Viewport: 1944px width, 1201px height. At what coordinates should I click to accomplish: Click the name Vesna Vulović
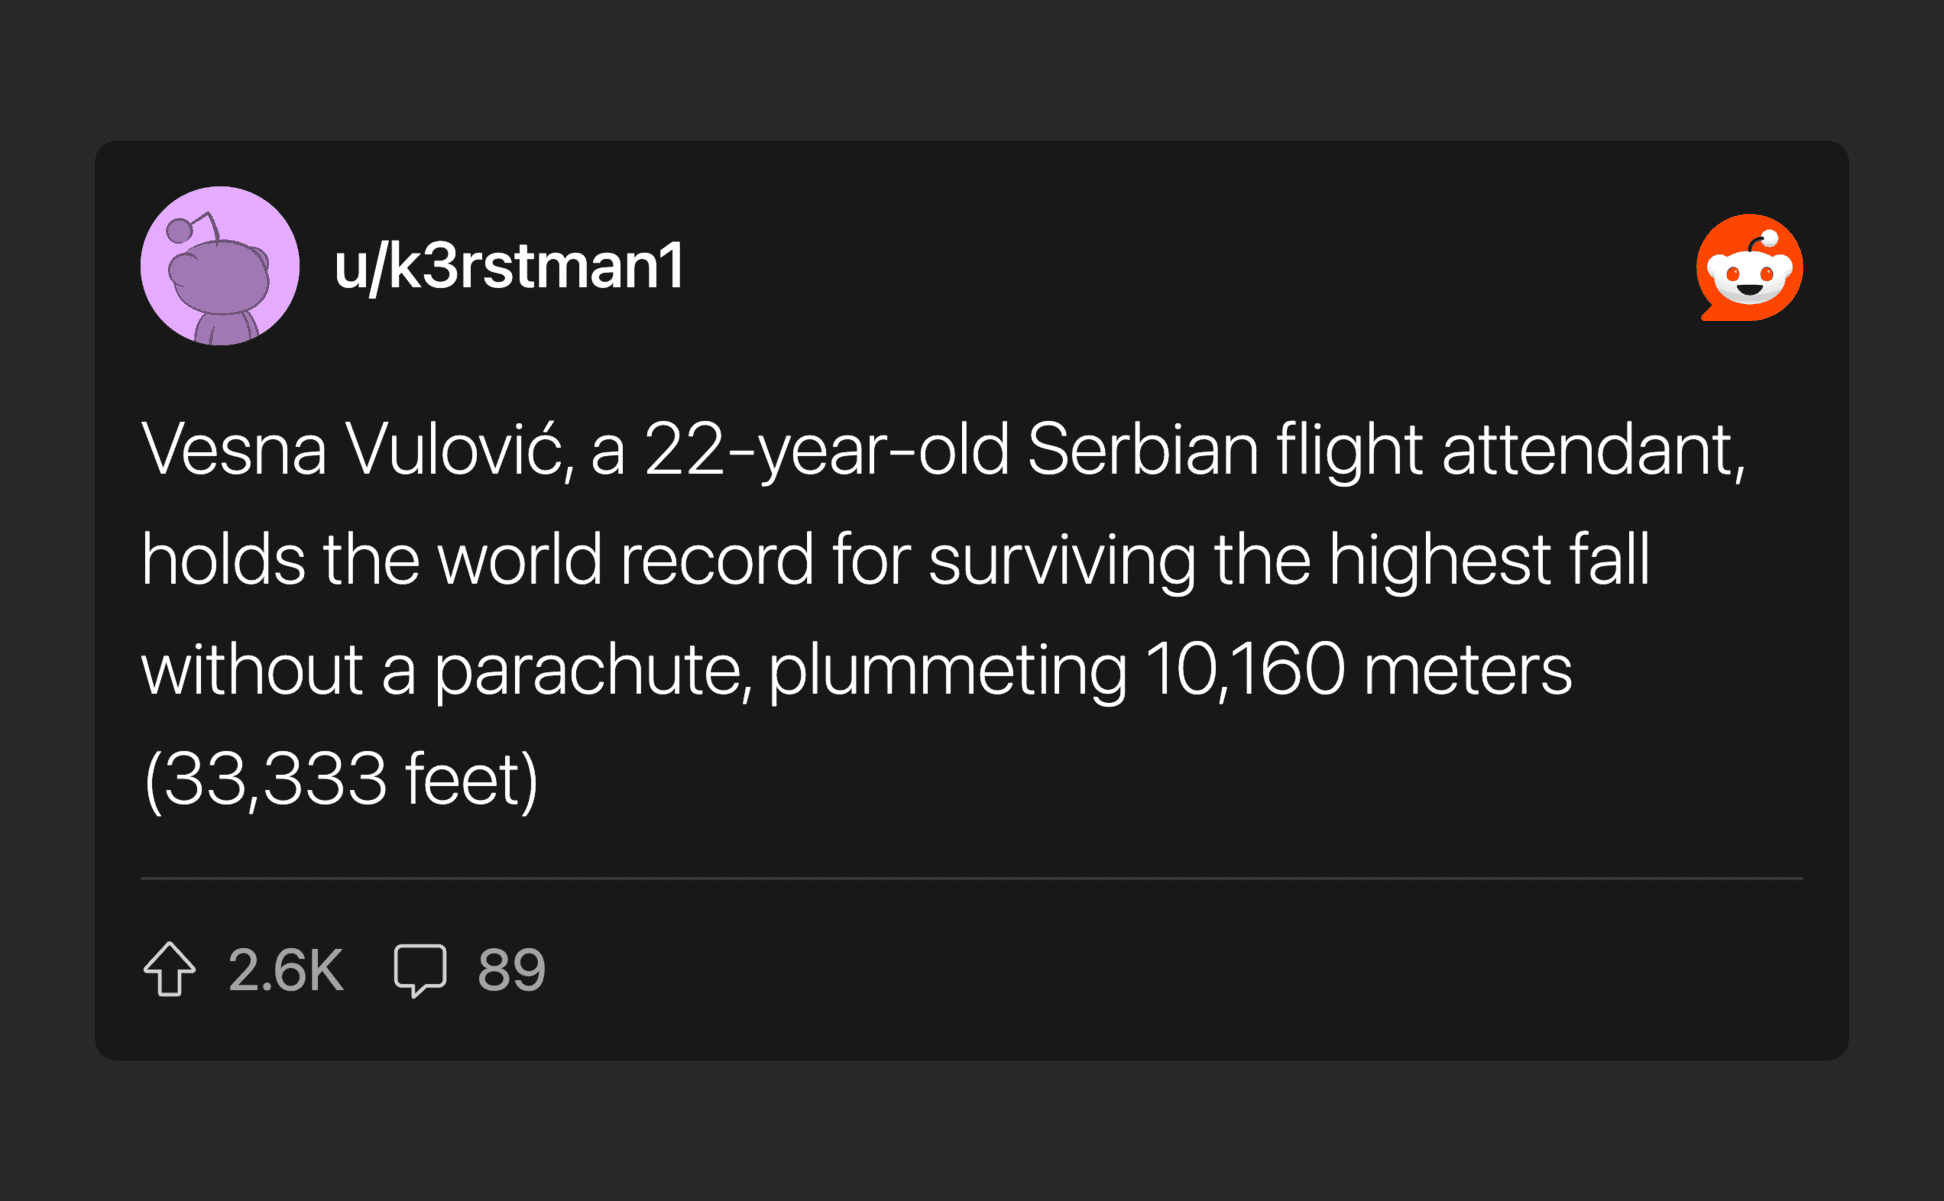(x=355, y=450)
